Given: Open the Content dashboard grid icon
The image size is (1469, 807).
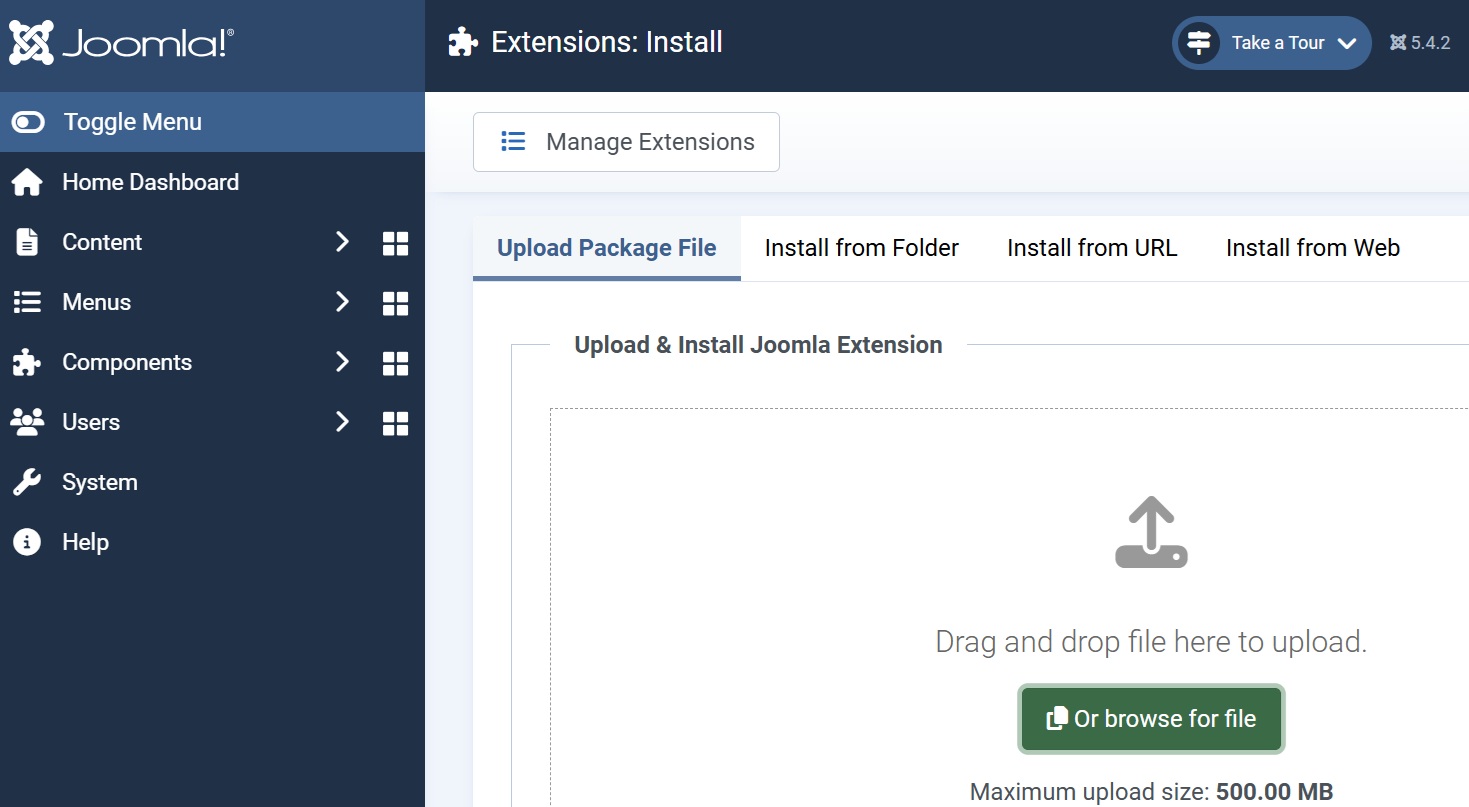Looking at the screenshot, I should click(396, 243).
